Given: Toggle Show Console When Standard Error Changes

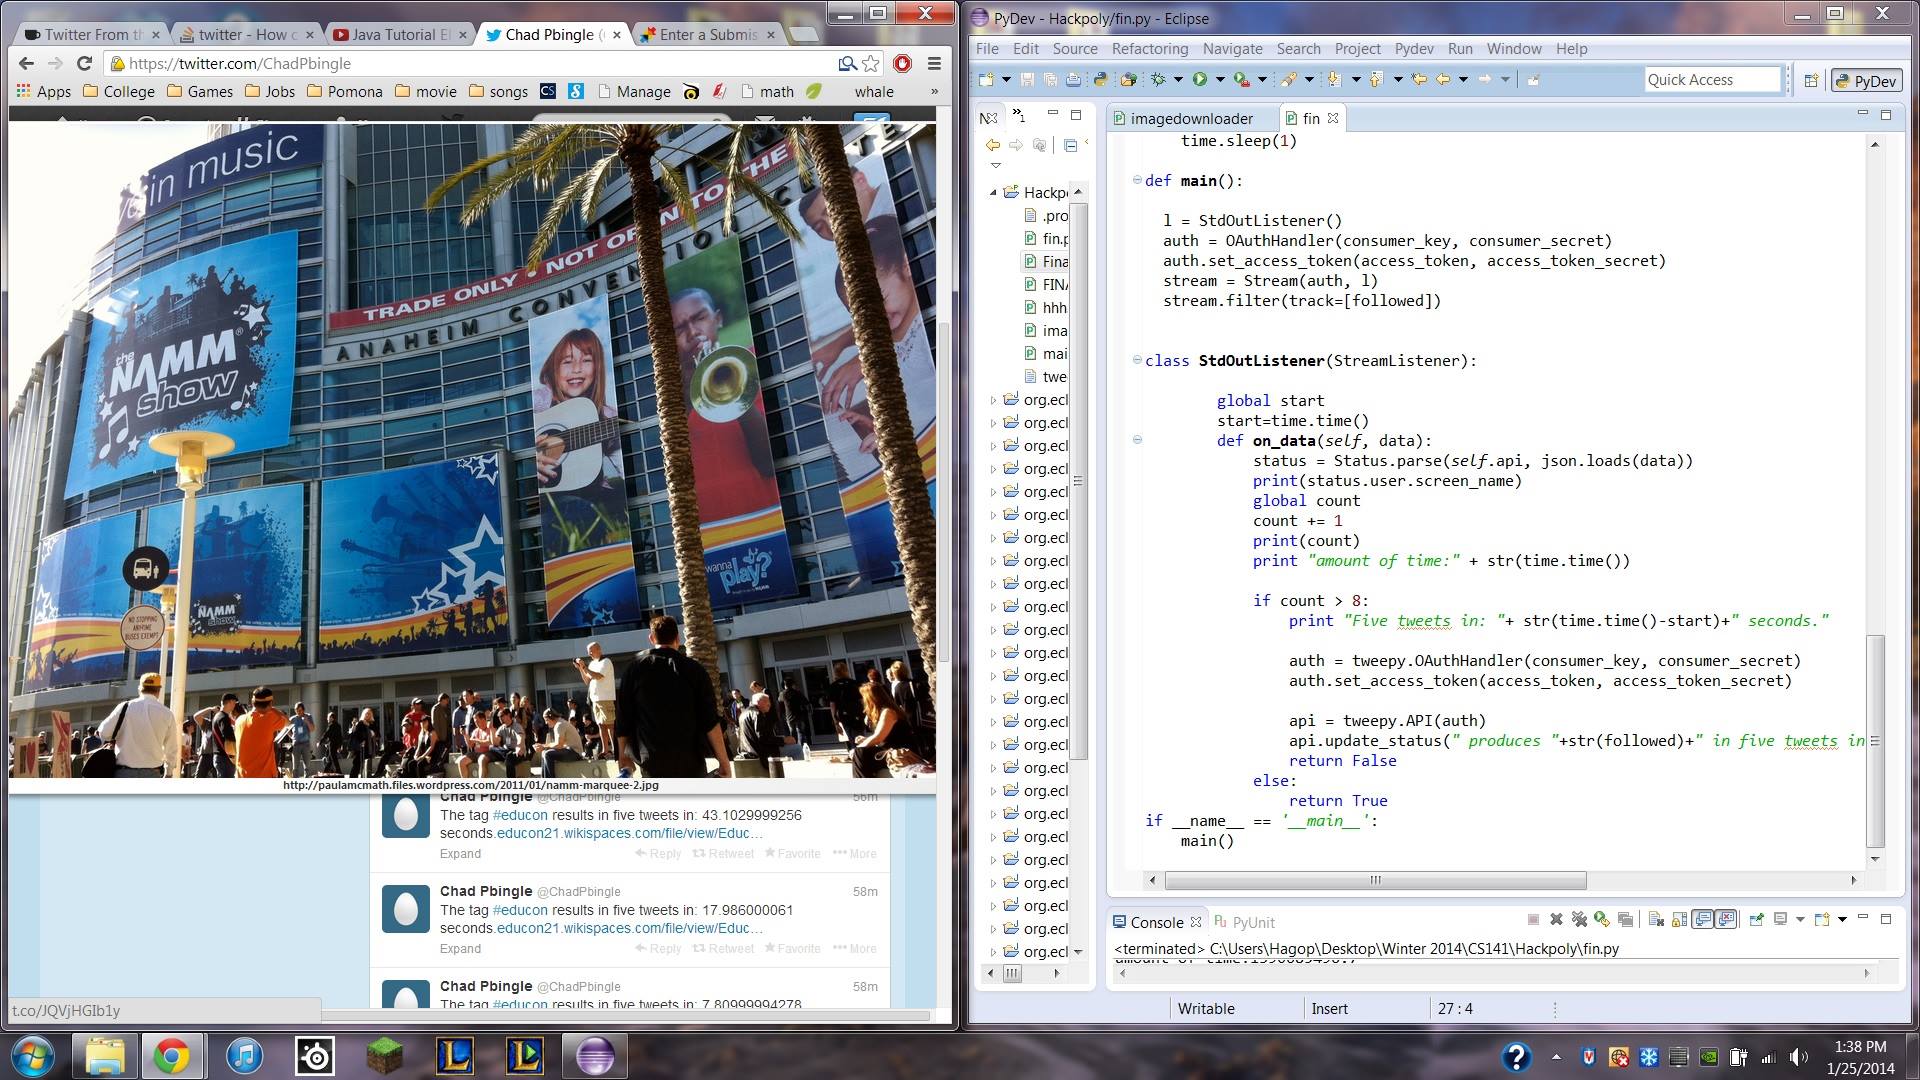Looking at the screenshot, I should coord(1727,919).
